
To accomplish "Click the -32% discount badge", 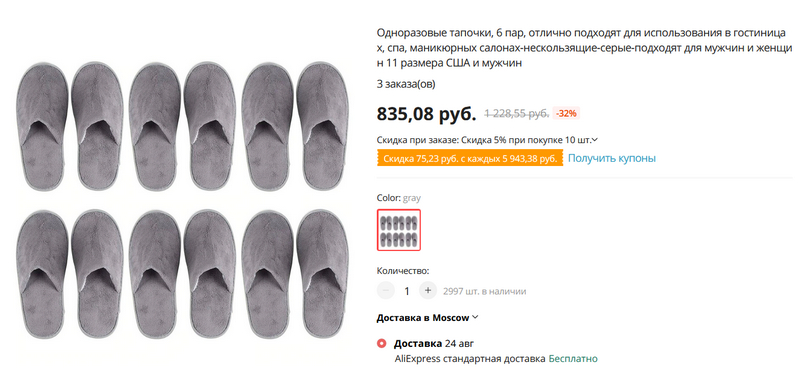I will [x=566, y=113].
